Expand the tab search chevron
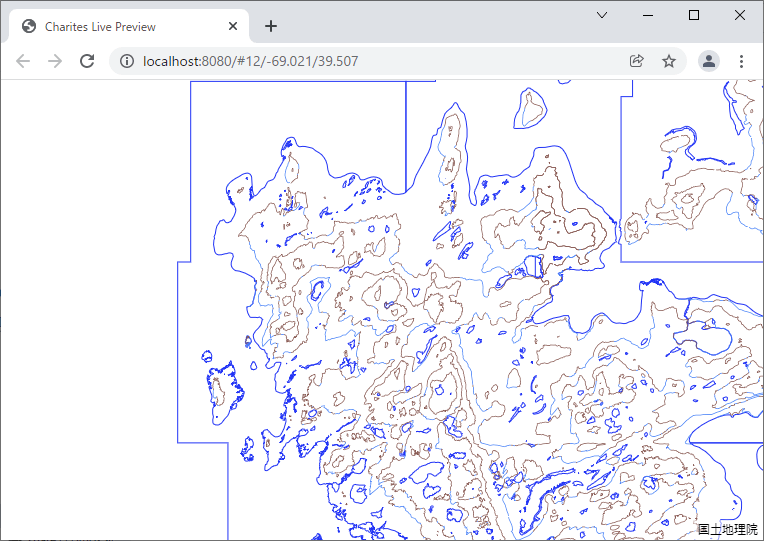 pyautogui.click(x=602, y=15)
